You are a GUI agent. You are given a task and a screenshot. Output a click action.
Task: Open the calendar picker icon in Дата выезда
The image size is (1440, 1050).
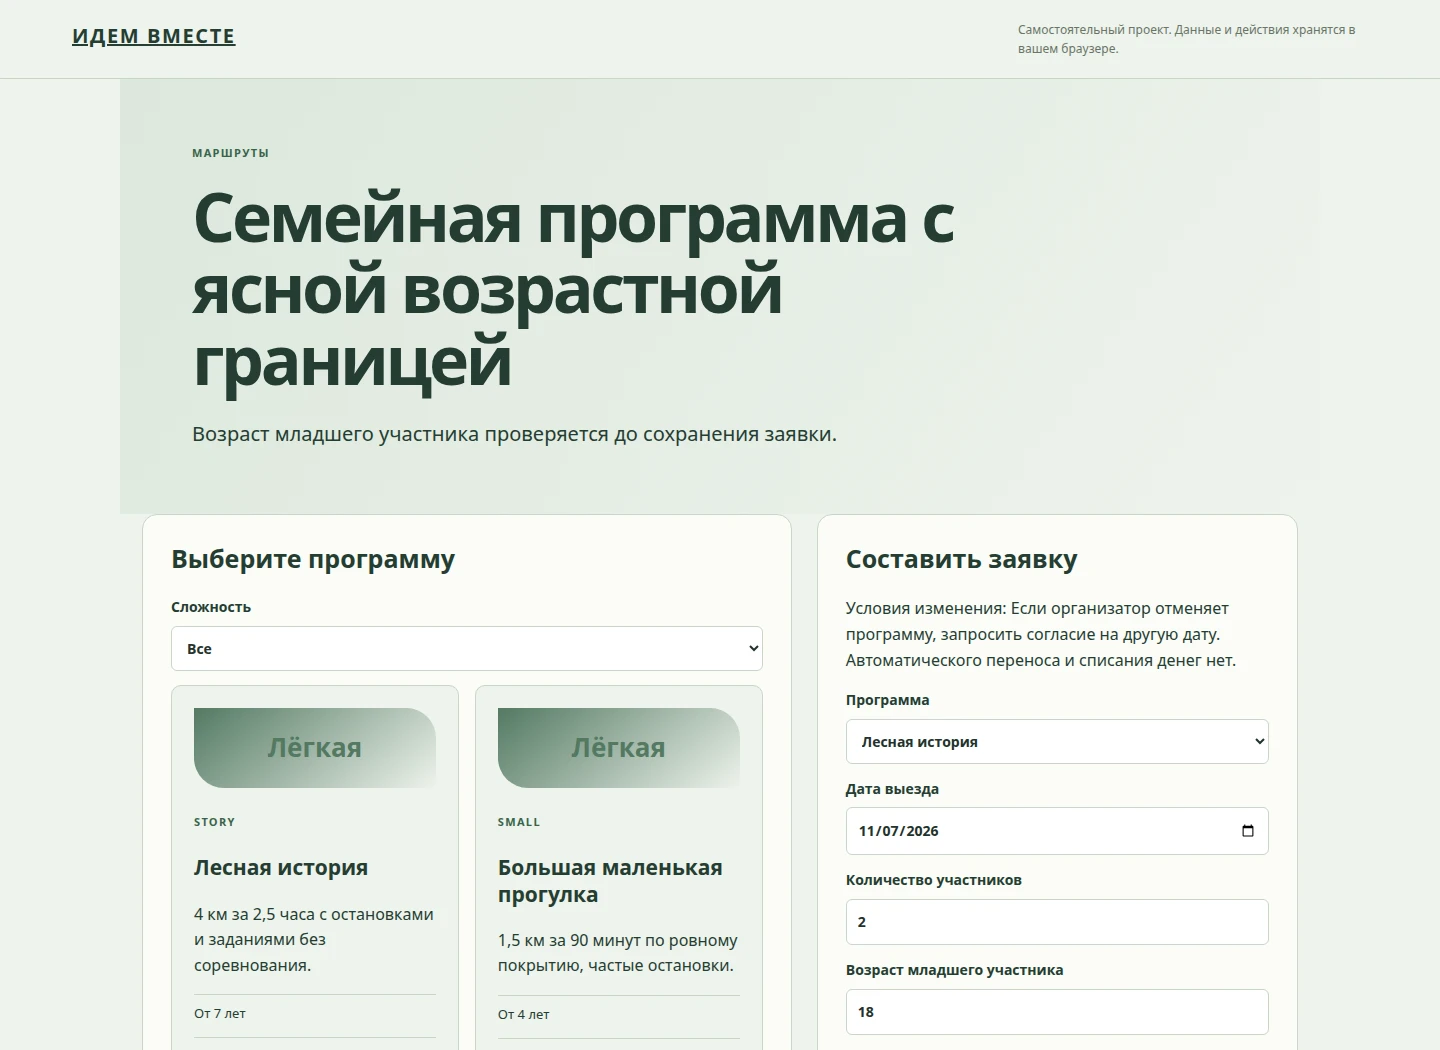click(1247, 831)
